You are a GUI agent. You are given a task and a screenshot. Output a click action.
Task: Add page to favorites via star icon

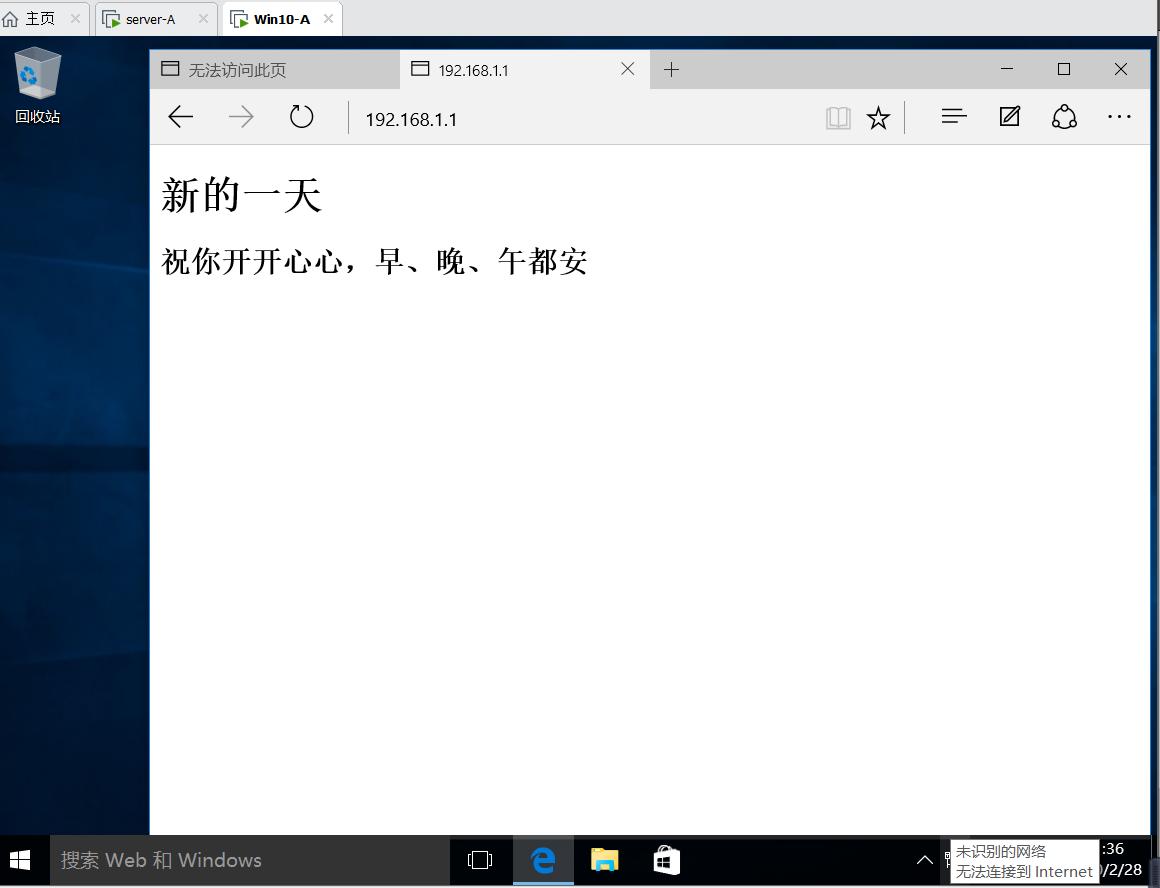point(878,117)
